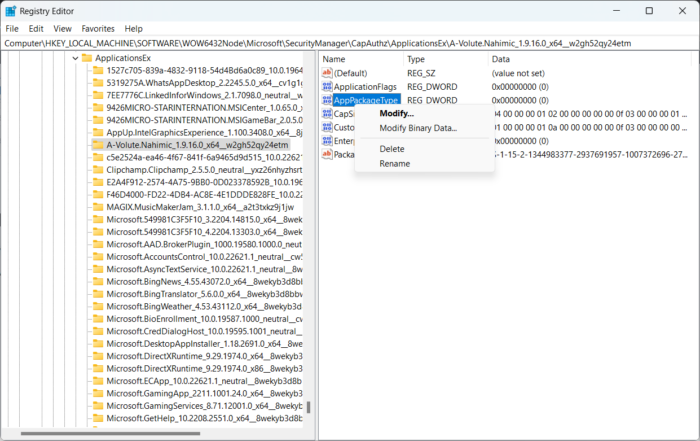The image size is (700, 441).
Task: Select the Microsoft.BingTranslator key
Action: coord(204,294)
